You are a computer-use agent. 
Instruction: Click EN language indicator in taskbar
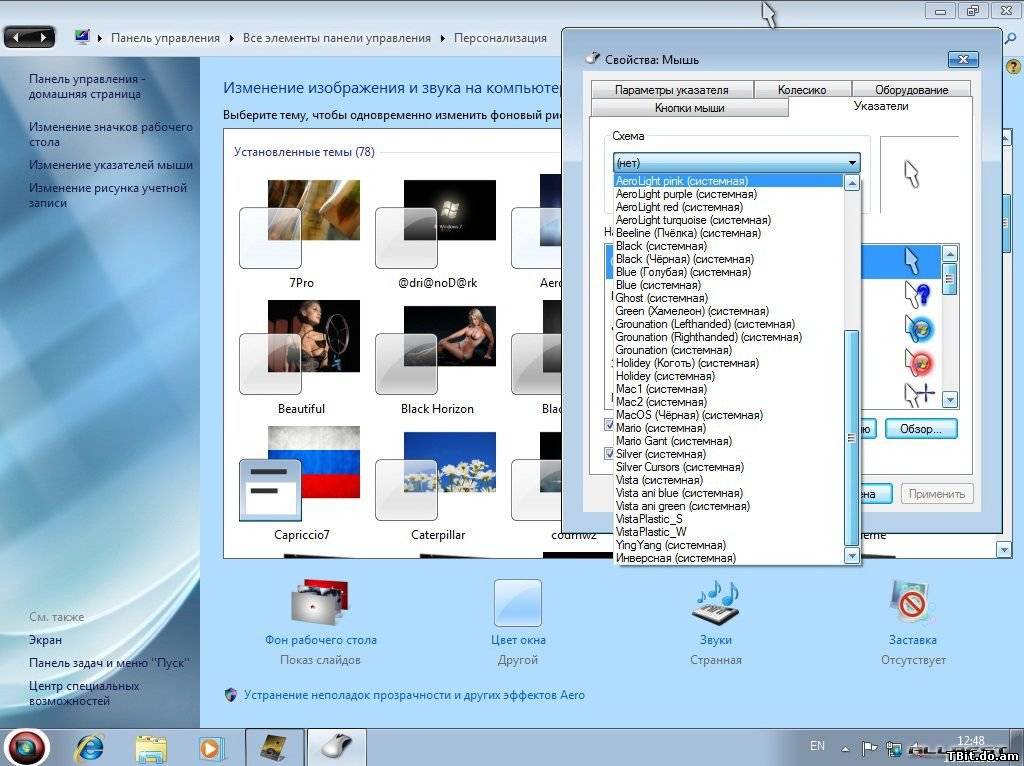pos(817,746)
